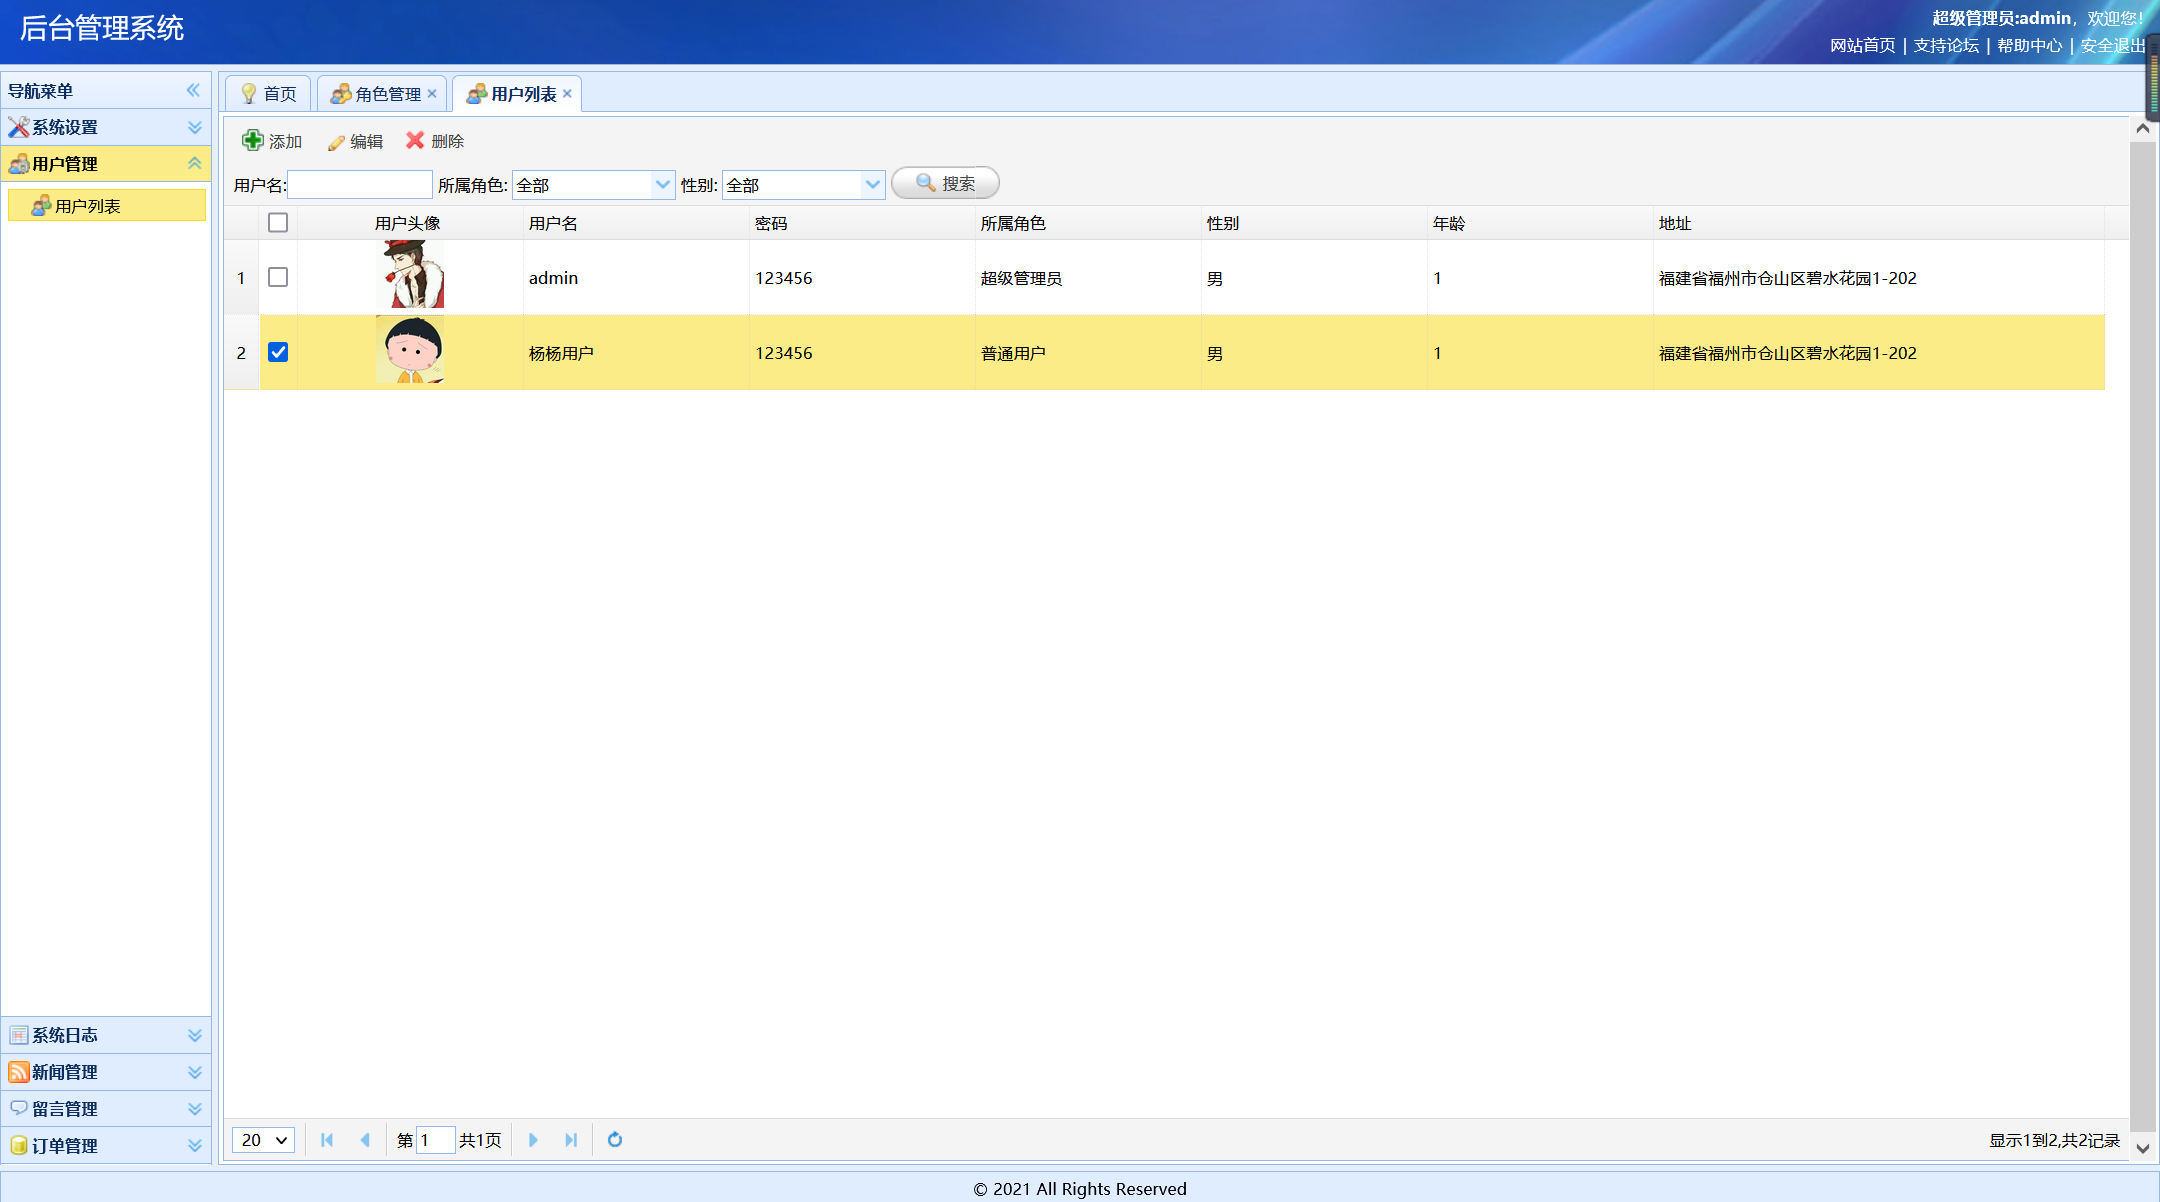
Task: Click the scrollbar down arrow
Action: 2142,1148
